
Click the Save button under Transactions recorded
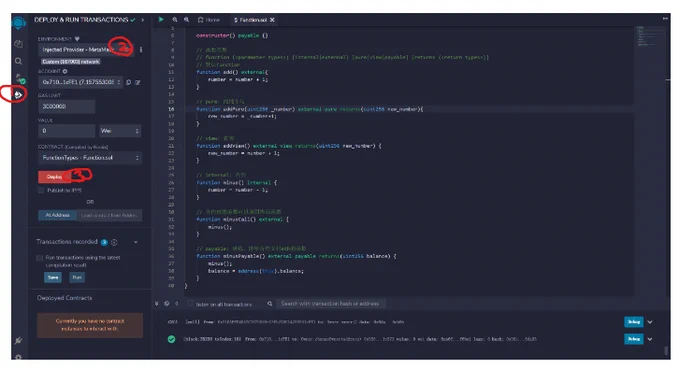[x=53, y=277]
